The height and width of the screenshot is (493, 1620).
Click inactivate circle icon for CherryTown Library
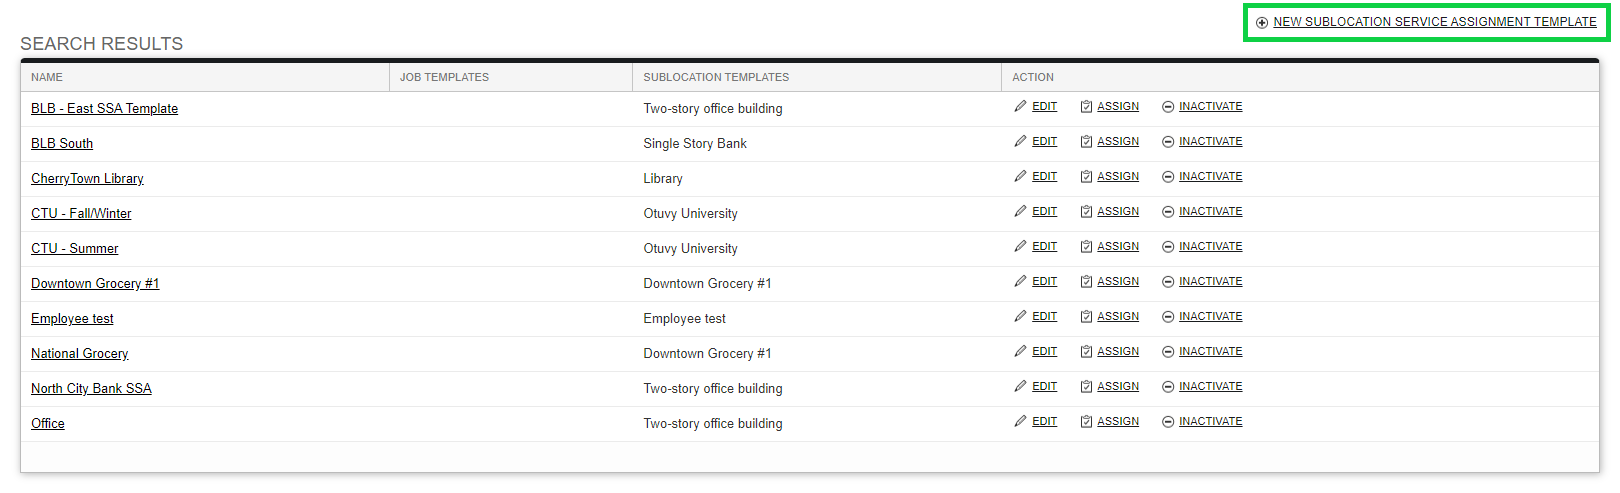[1168, 177]
